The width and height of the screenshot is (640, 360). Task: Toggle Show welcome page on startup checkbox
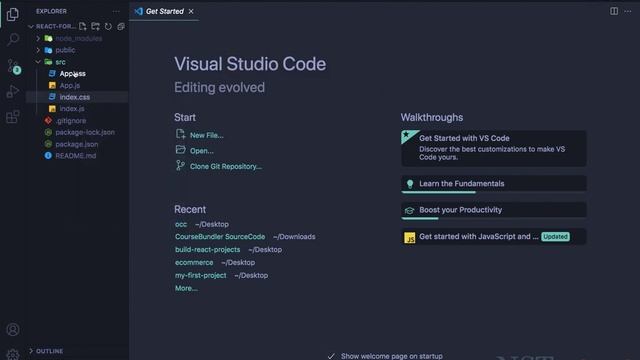(x=331, y=356)
